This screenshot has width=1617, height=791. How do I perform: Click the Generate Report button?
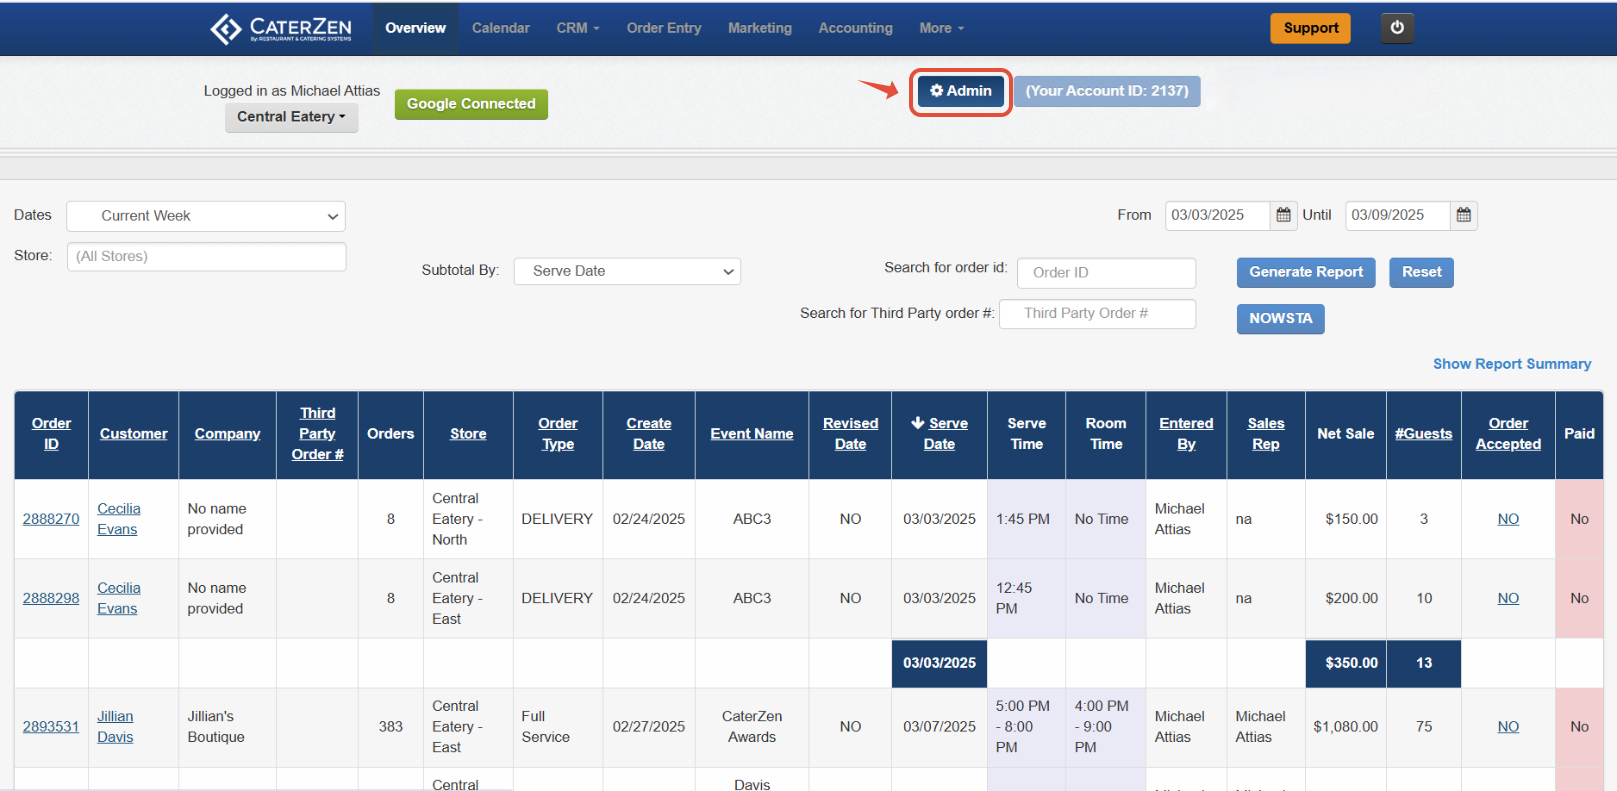point(1306,272)
